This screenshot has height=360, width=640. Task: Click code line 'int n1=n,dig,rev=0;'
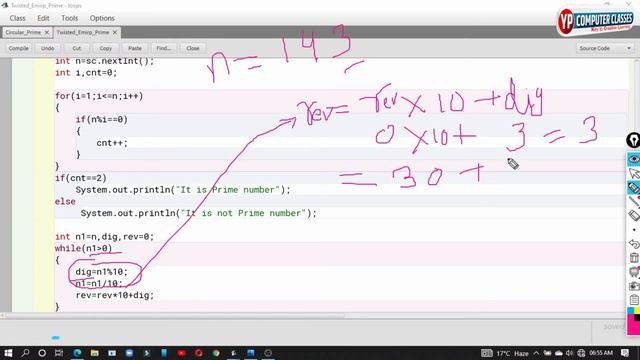pos(104,237)
